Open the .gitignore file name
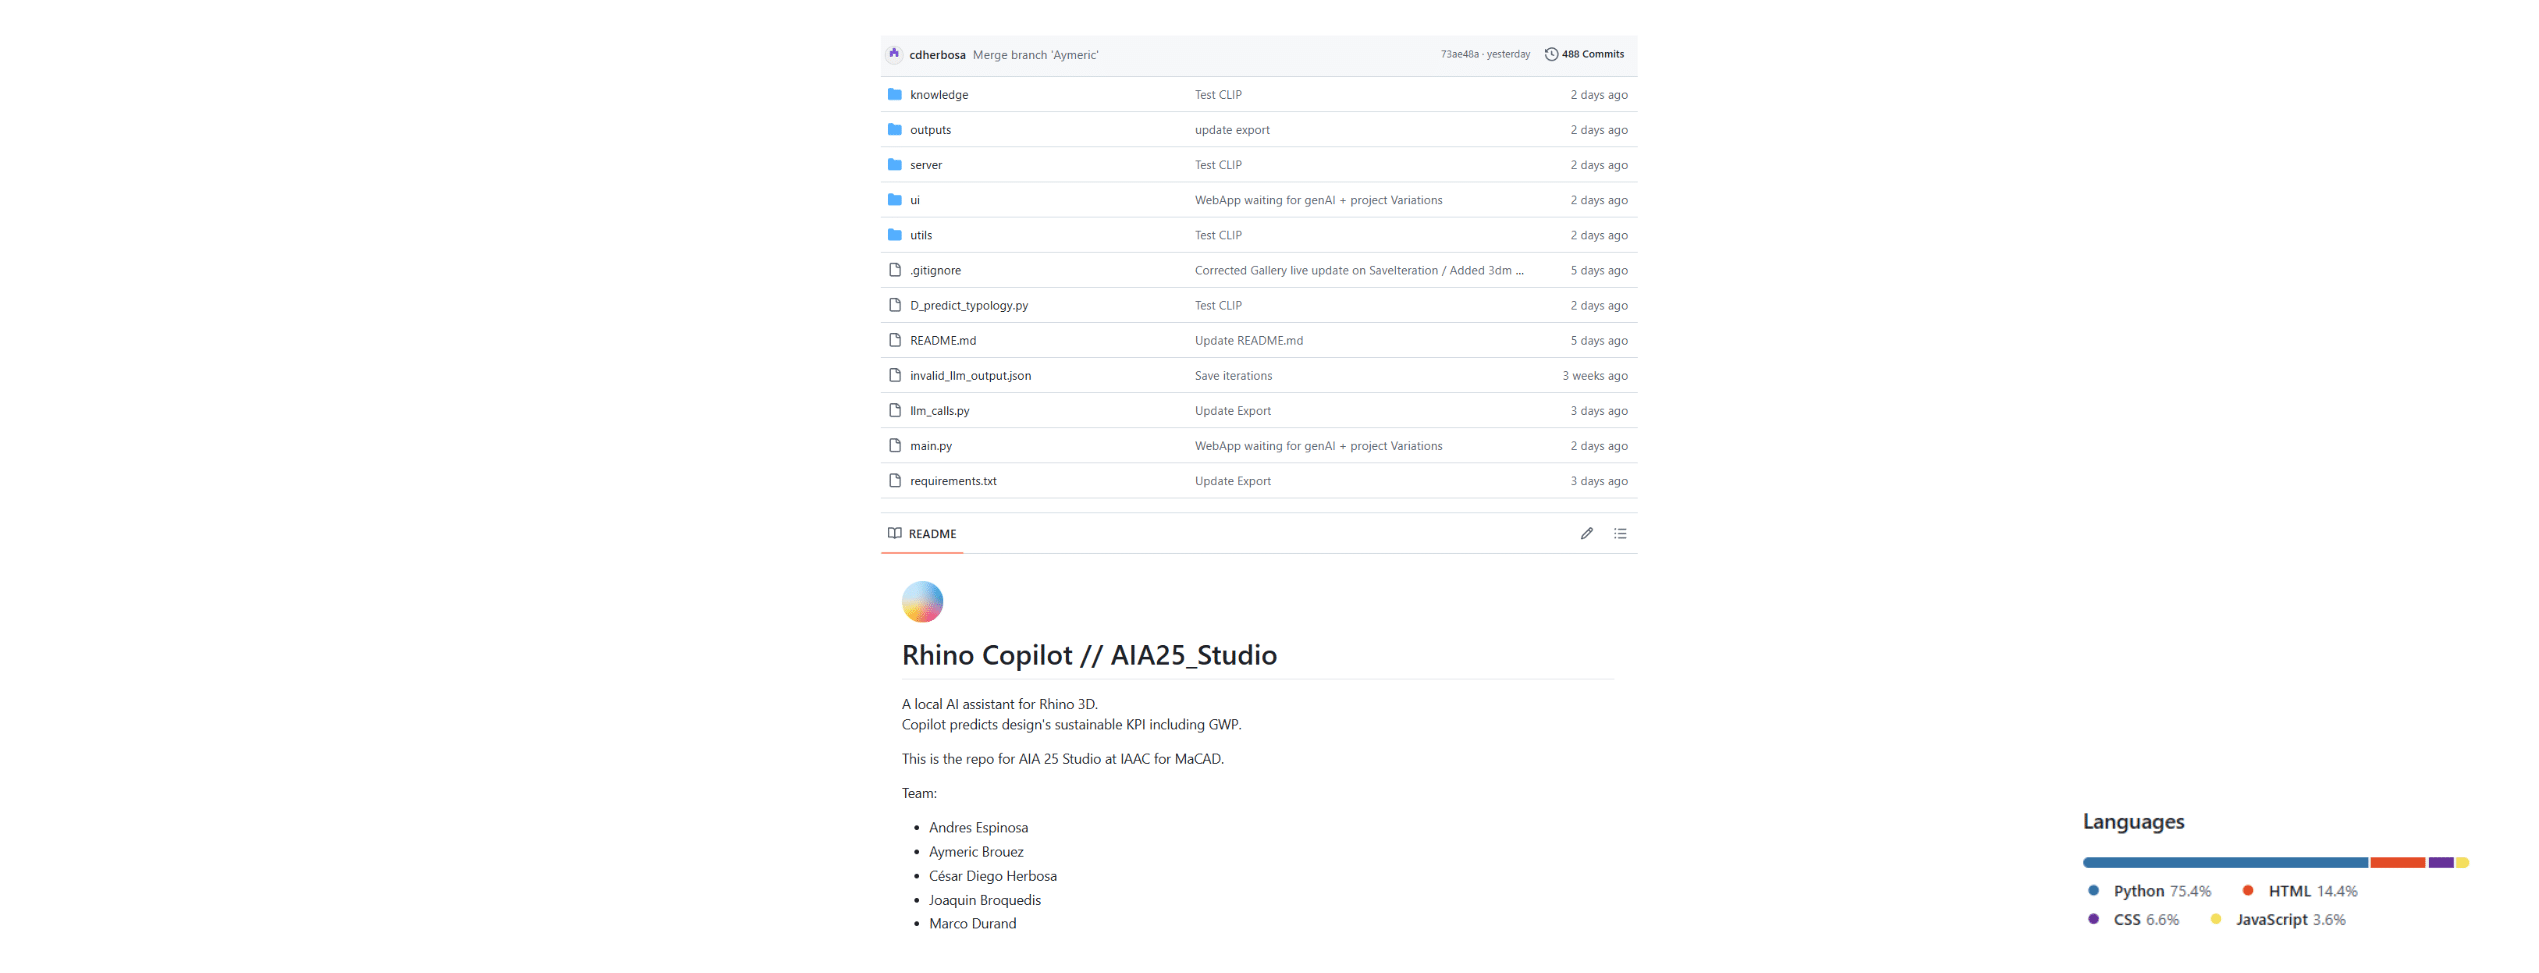The image size is (2539, 973). [935, 270]
